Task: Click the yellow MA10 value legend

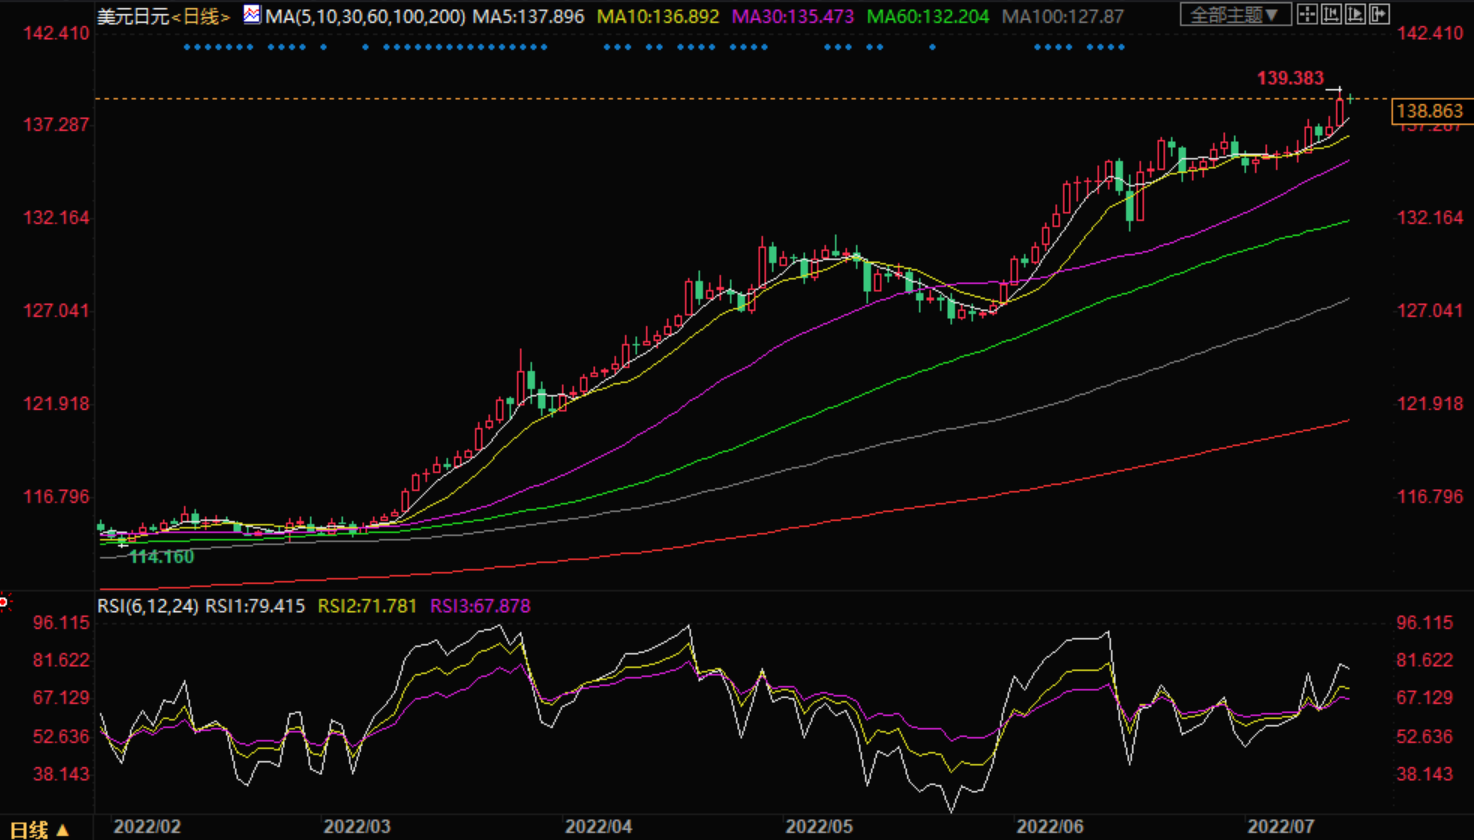Action: (658, 17)
